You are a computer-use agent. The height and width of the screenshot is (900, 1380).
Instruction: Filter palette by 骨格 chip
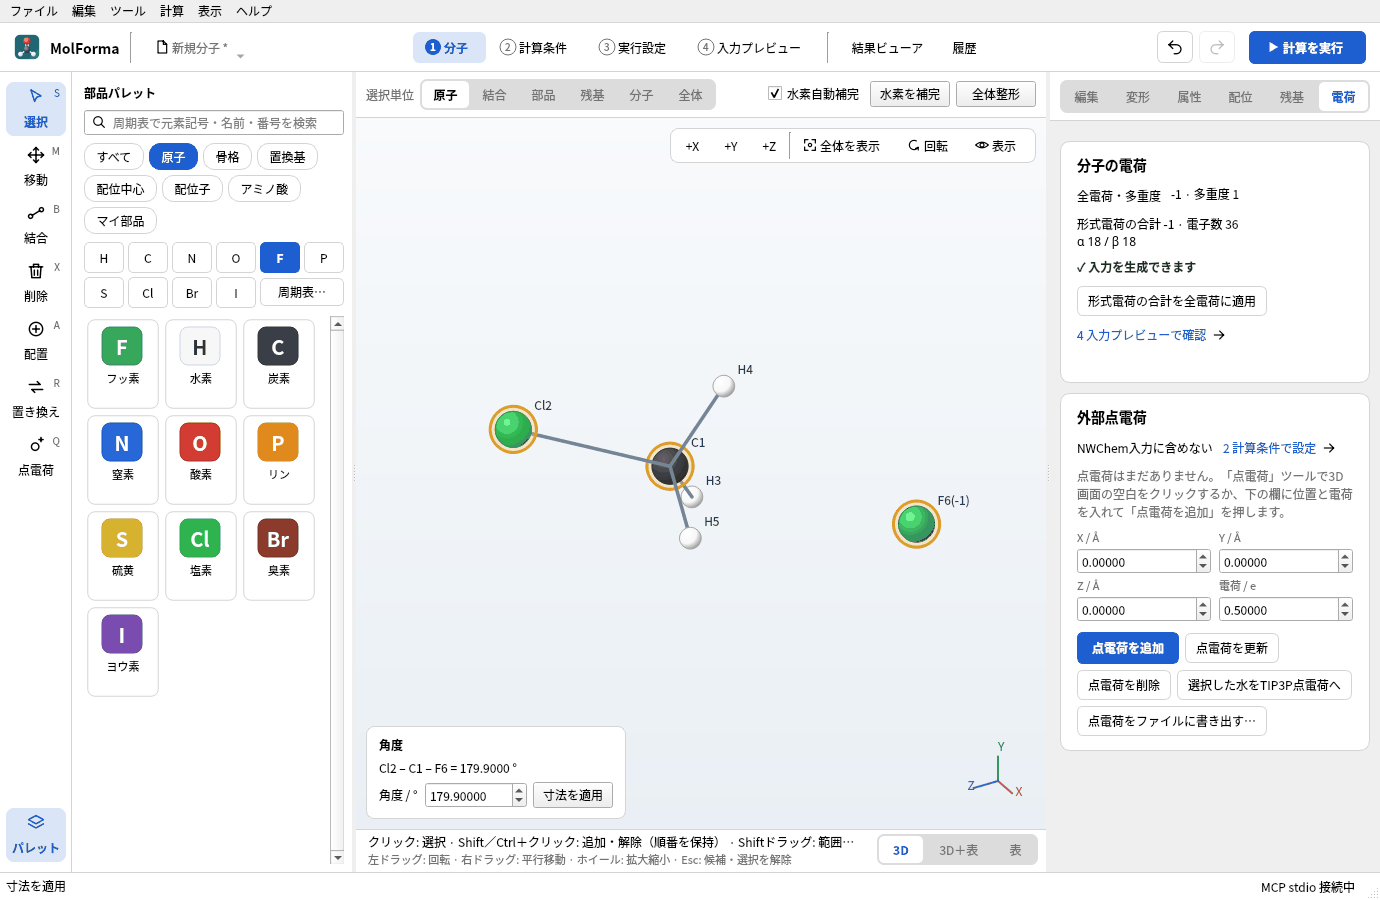click(228, 157)
